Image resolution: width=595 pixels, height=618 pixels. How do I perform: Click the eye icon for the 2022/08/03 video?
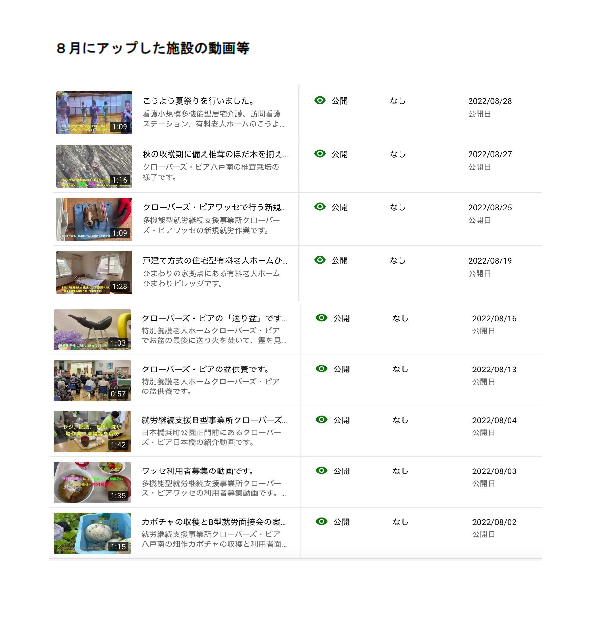tap(322, 471)
